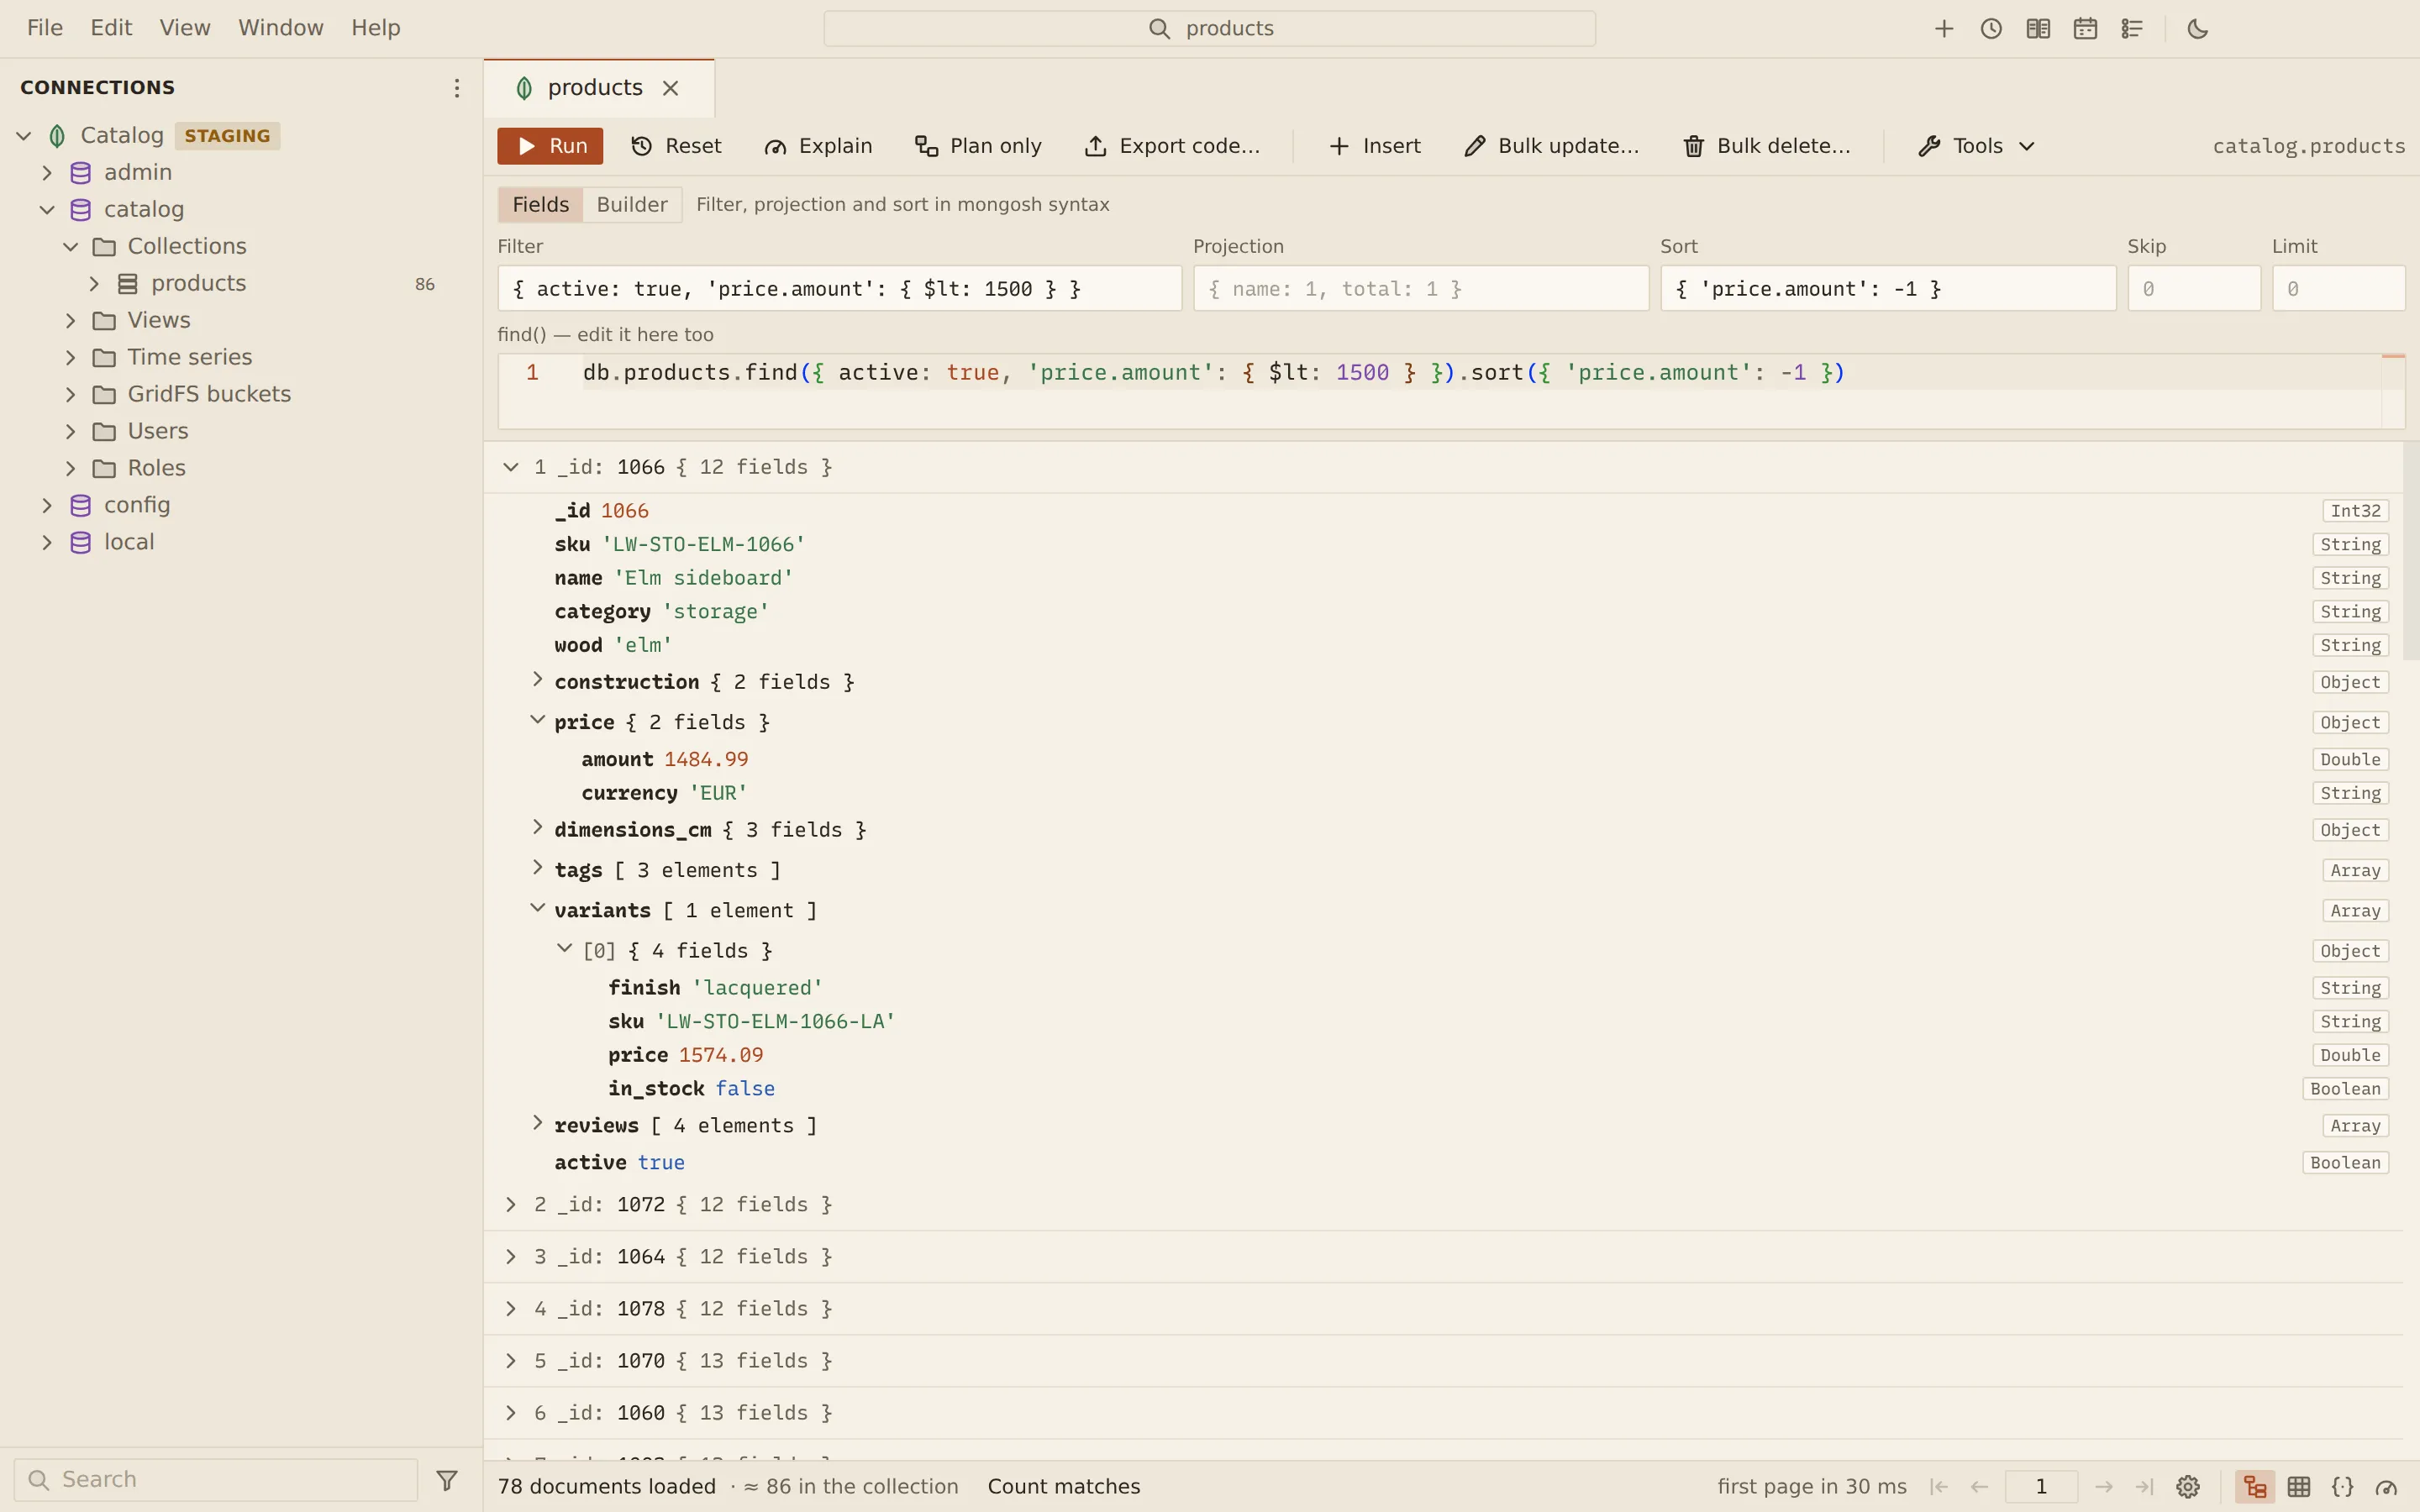This screenshot has height=1512, width=2420.
Task: Expand the config database
Action: pos(47,506)
